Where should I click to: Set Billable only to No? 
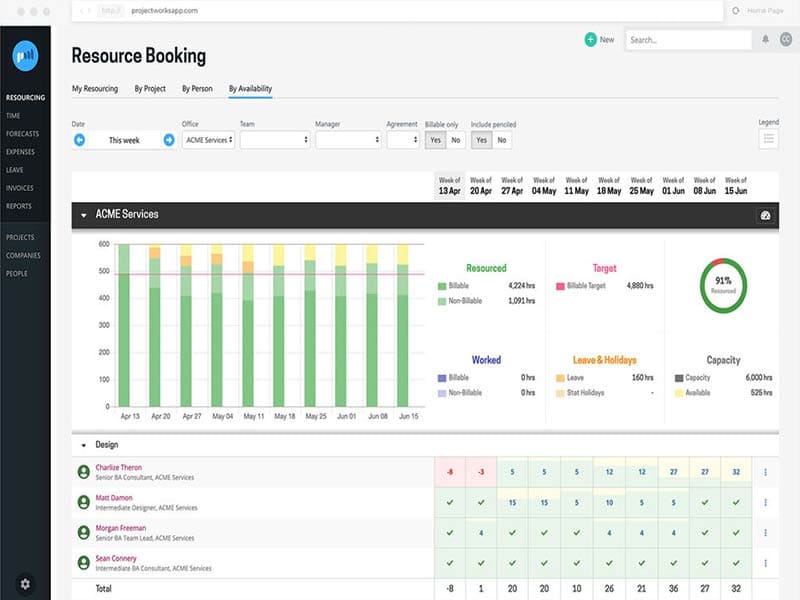point(455,140)
